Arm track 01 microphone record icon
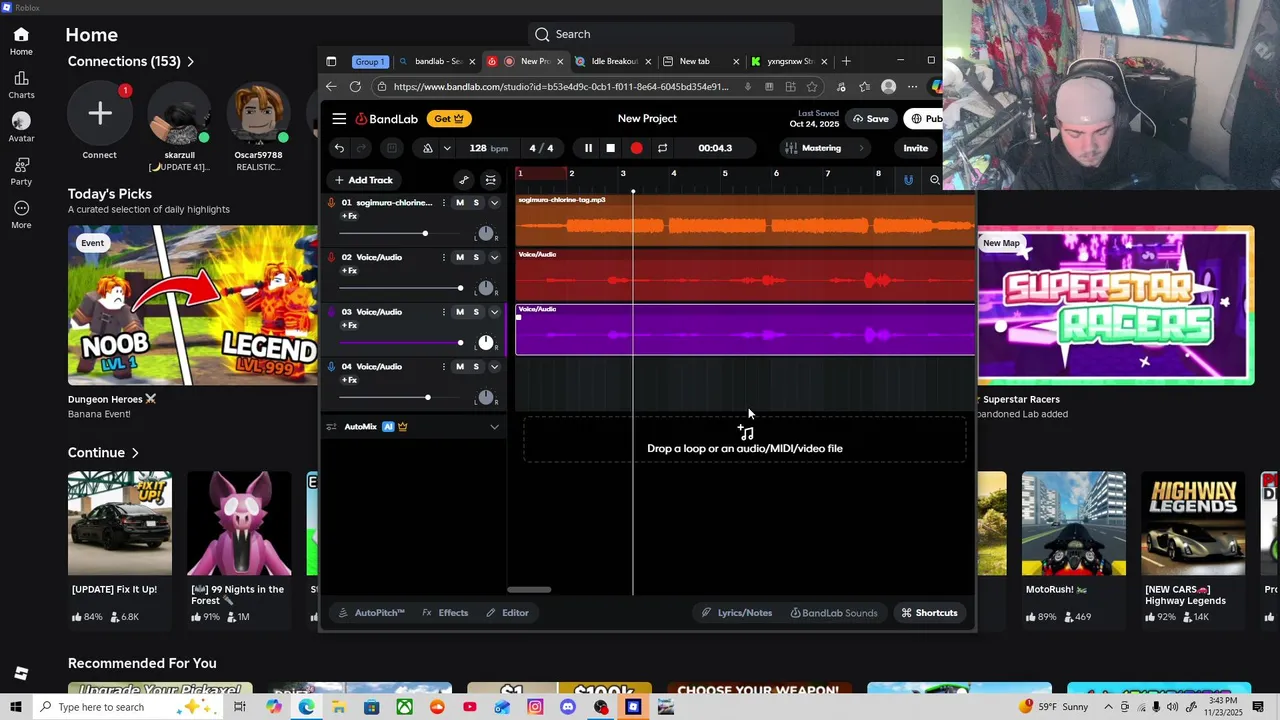 coord(331,203)
